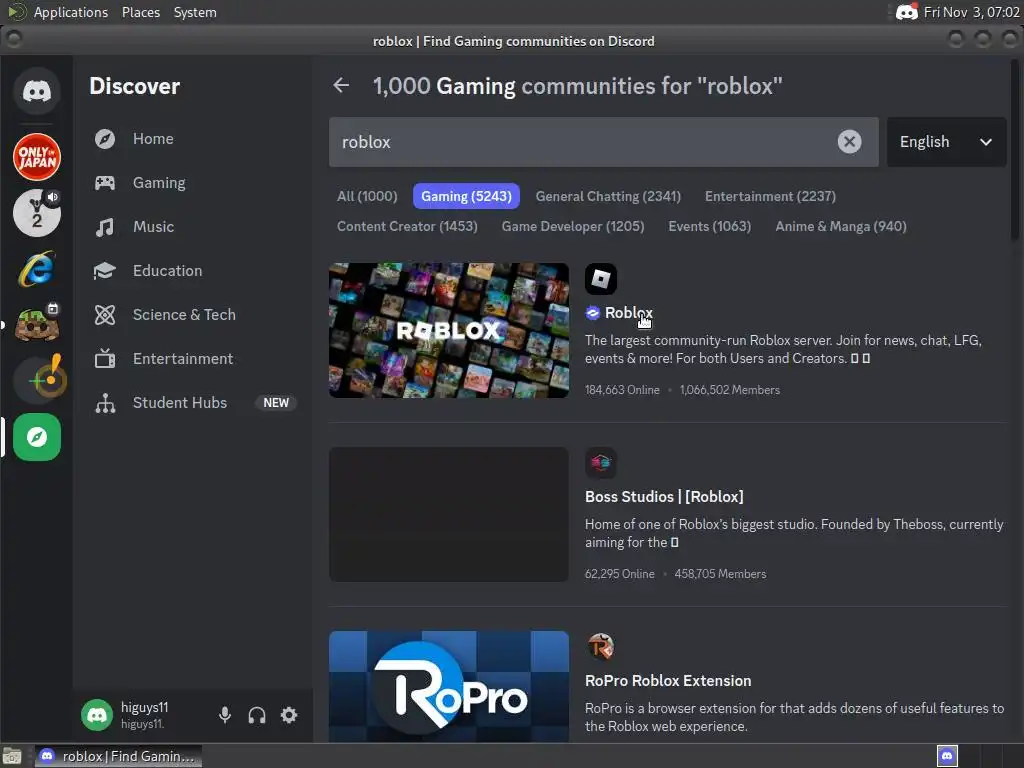Click the date and time clock
The width and height of the screenshot is (1024, 768).
coord(971,12)
